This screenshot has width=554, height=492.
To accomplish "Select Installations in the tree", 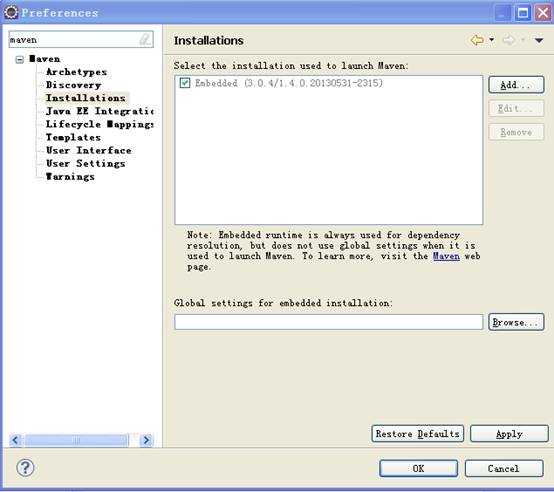I will pyautogui.click(x=86, y=98).
